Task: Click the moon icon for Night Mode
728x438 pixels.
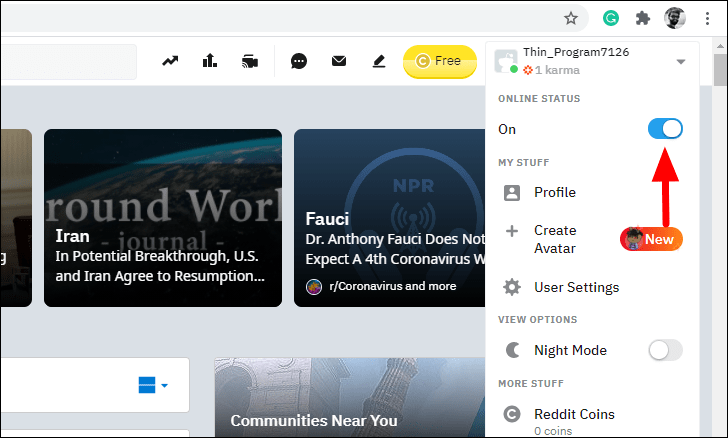Action: 512,350
